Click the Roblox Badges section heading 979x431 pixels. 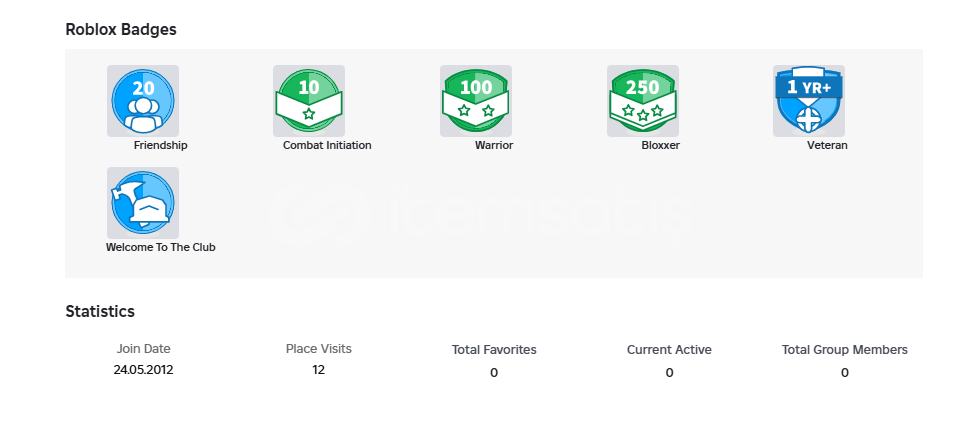pos(121,29)
